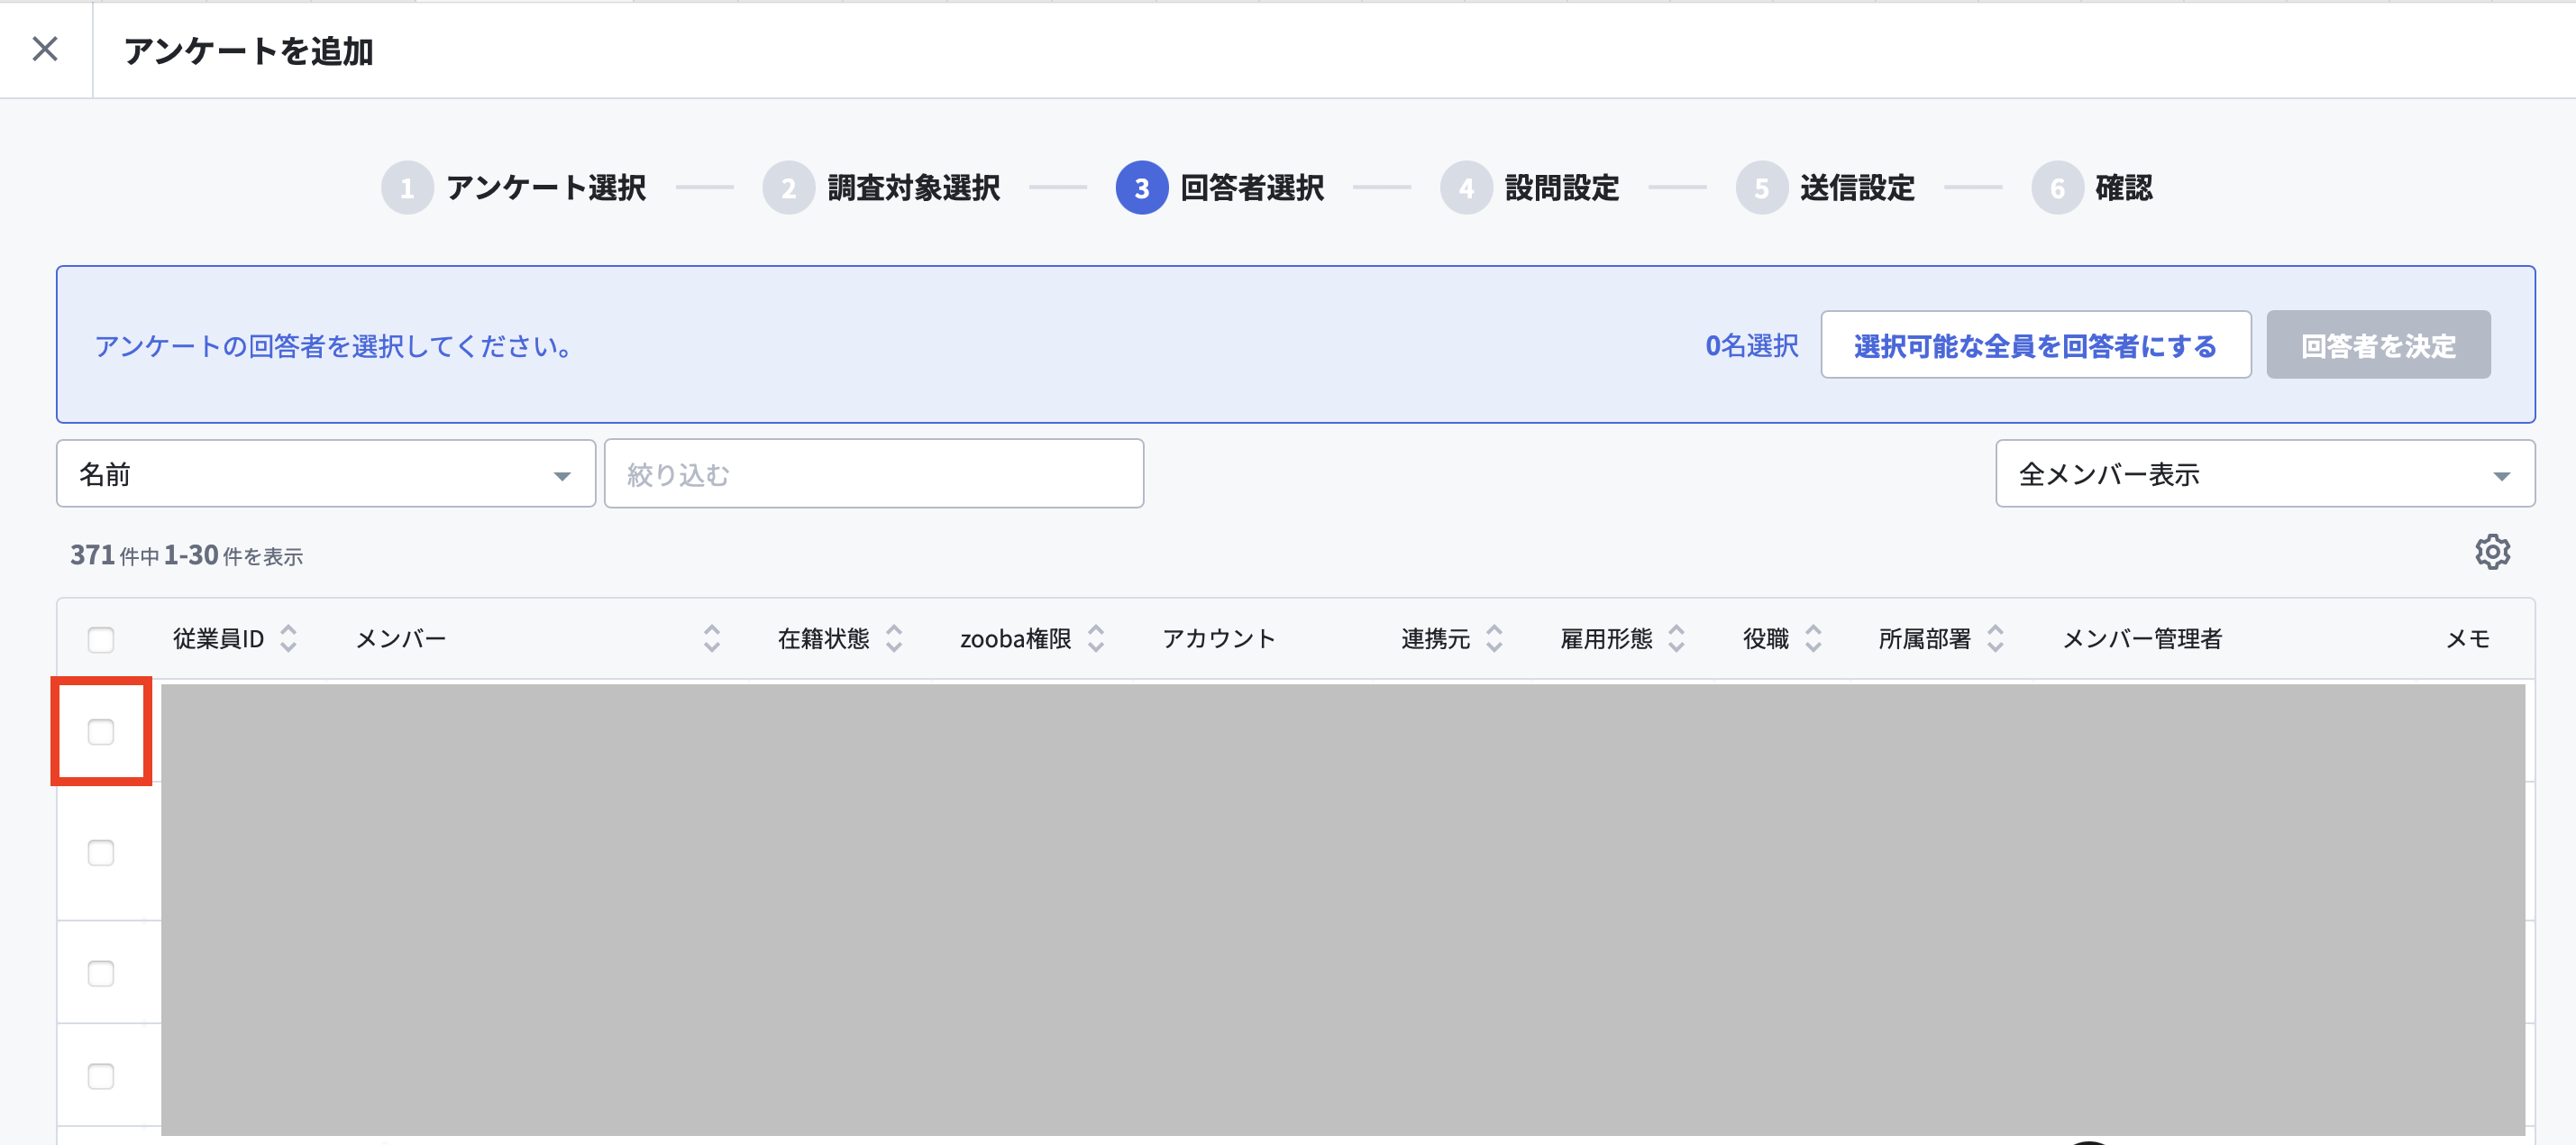The width and height of the screenshot is (2576, 1145).
Task: Select step 3 回答者選択
Action: (x=1220, y=187)
